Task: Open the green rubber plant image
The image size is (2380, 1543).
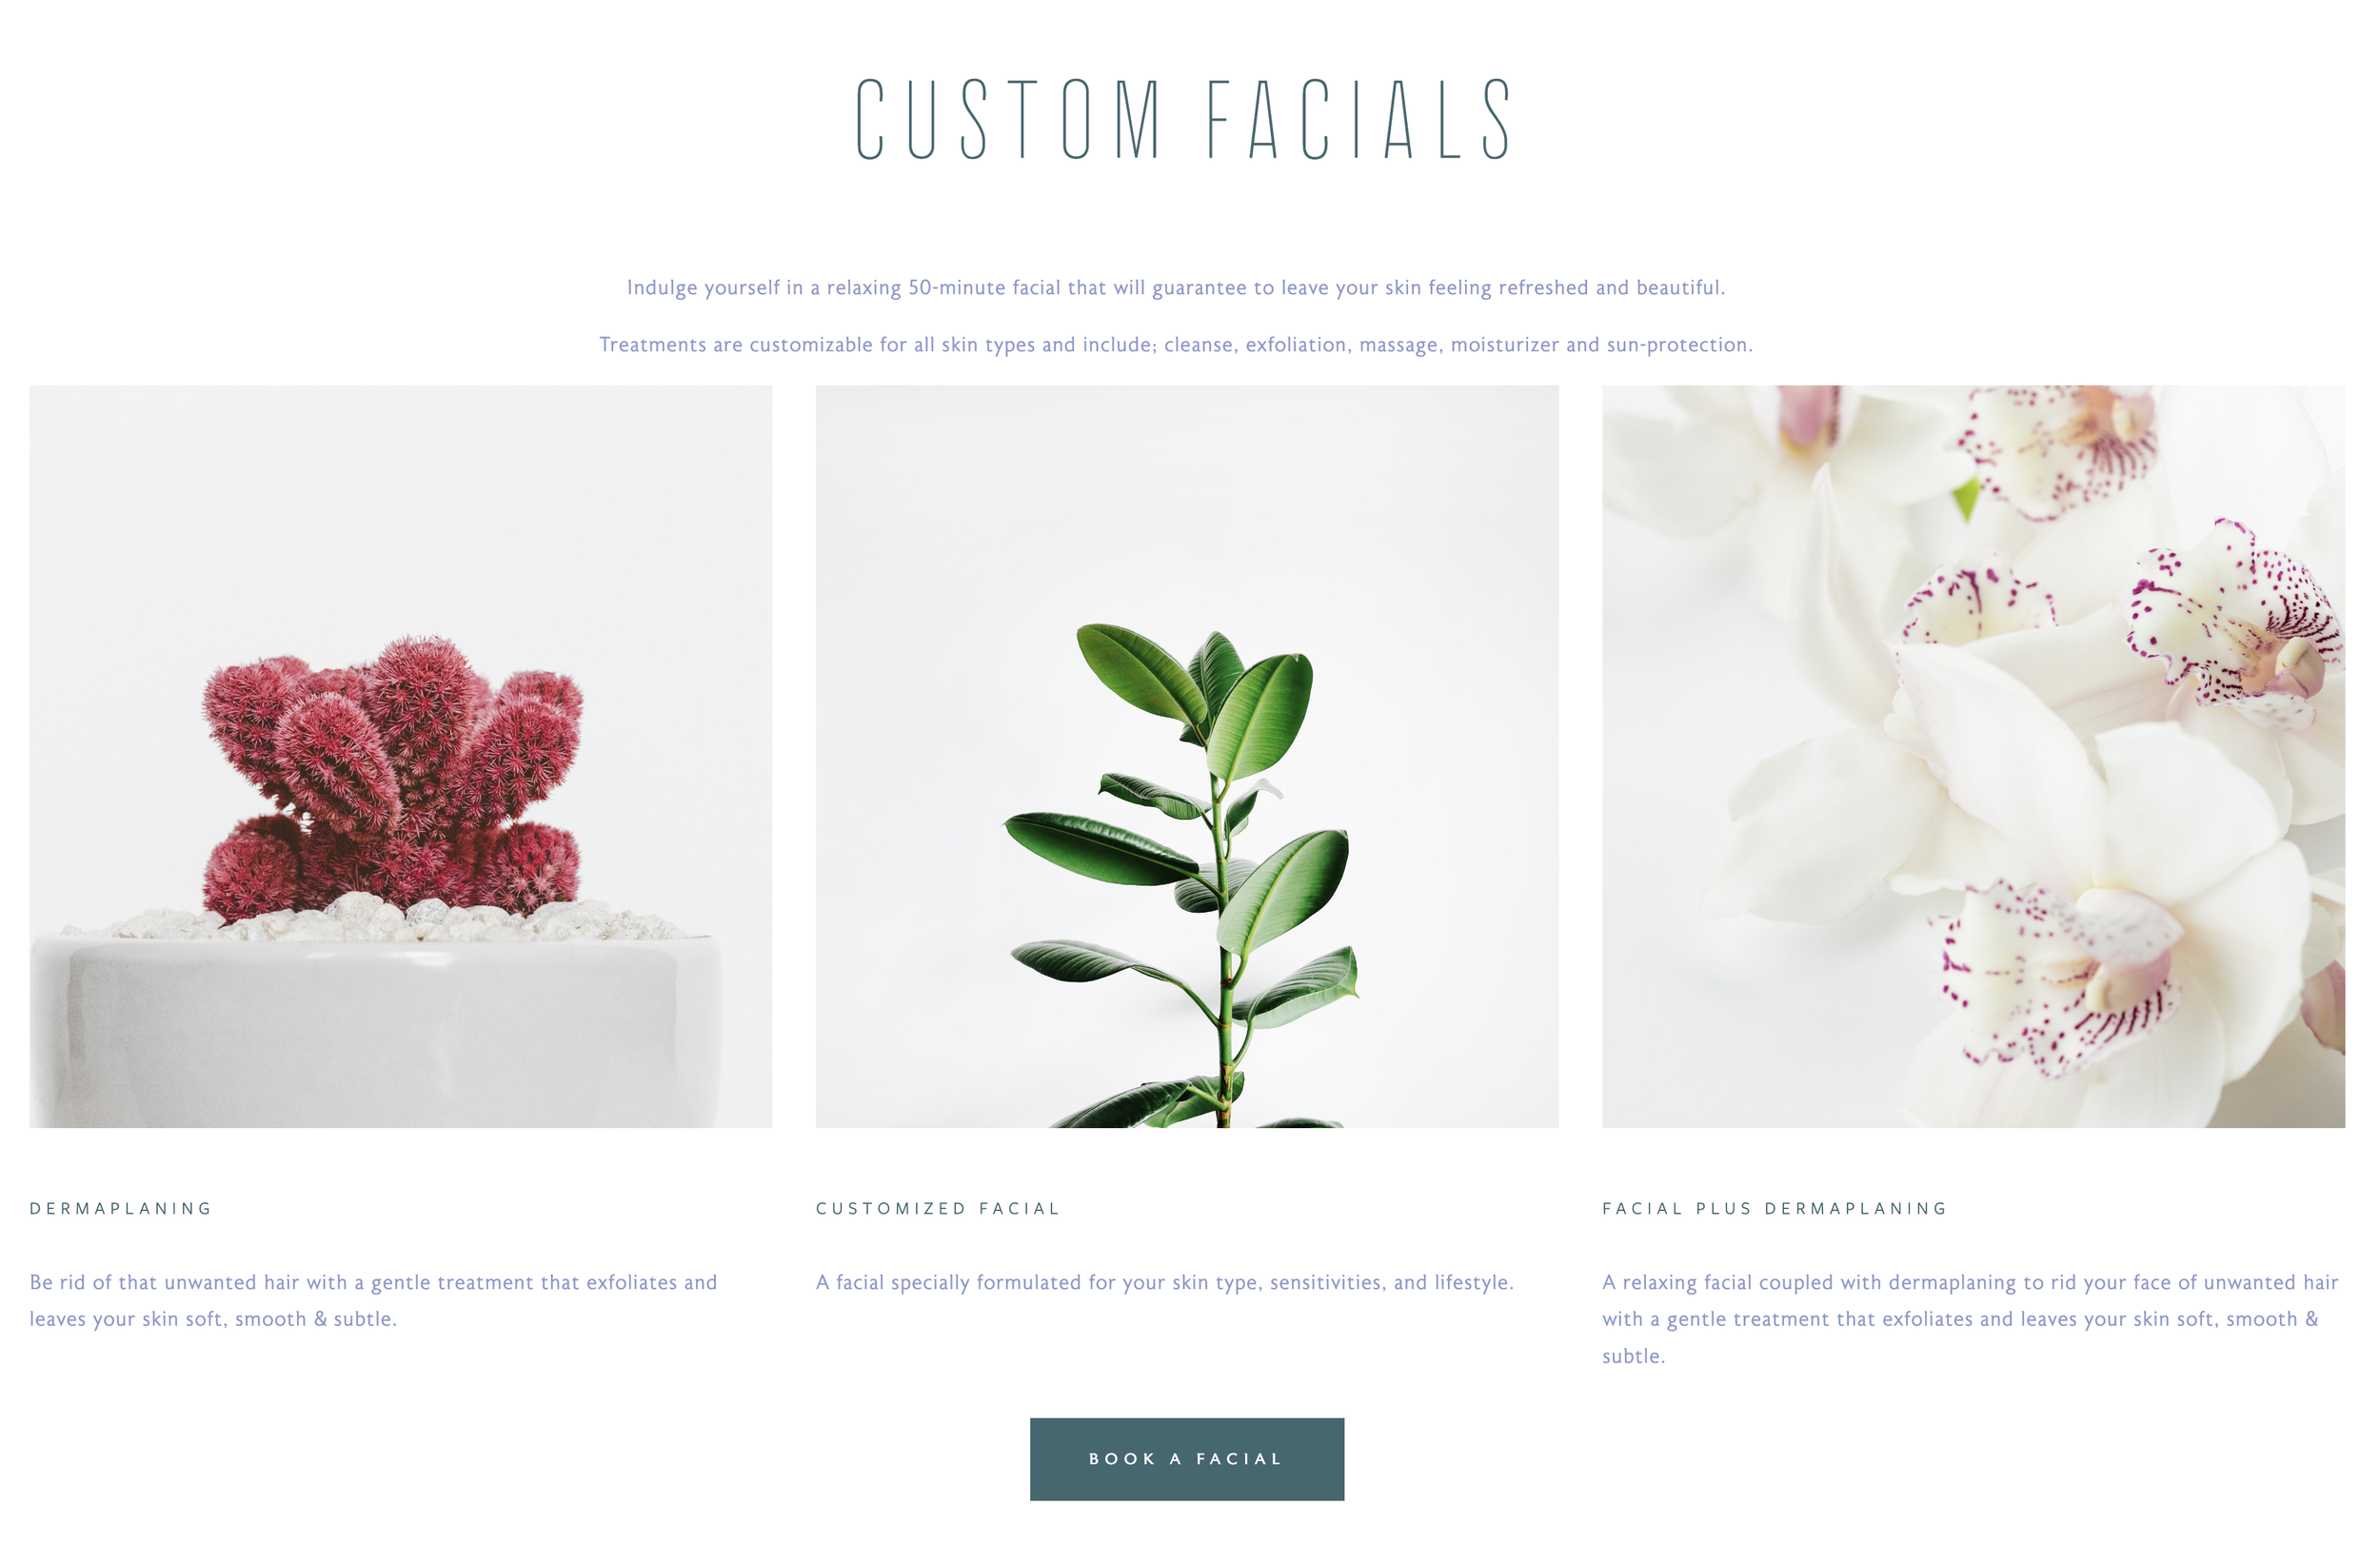Action: coord(1187,757)
